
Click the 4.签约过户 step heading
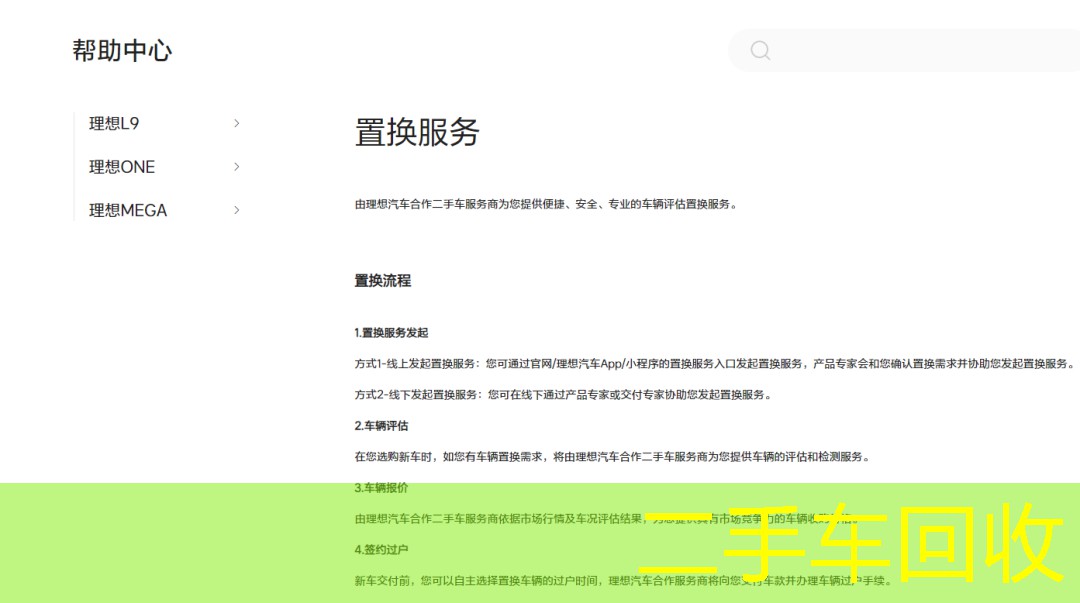(x=381, y=550)
